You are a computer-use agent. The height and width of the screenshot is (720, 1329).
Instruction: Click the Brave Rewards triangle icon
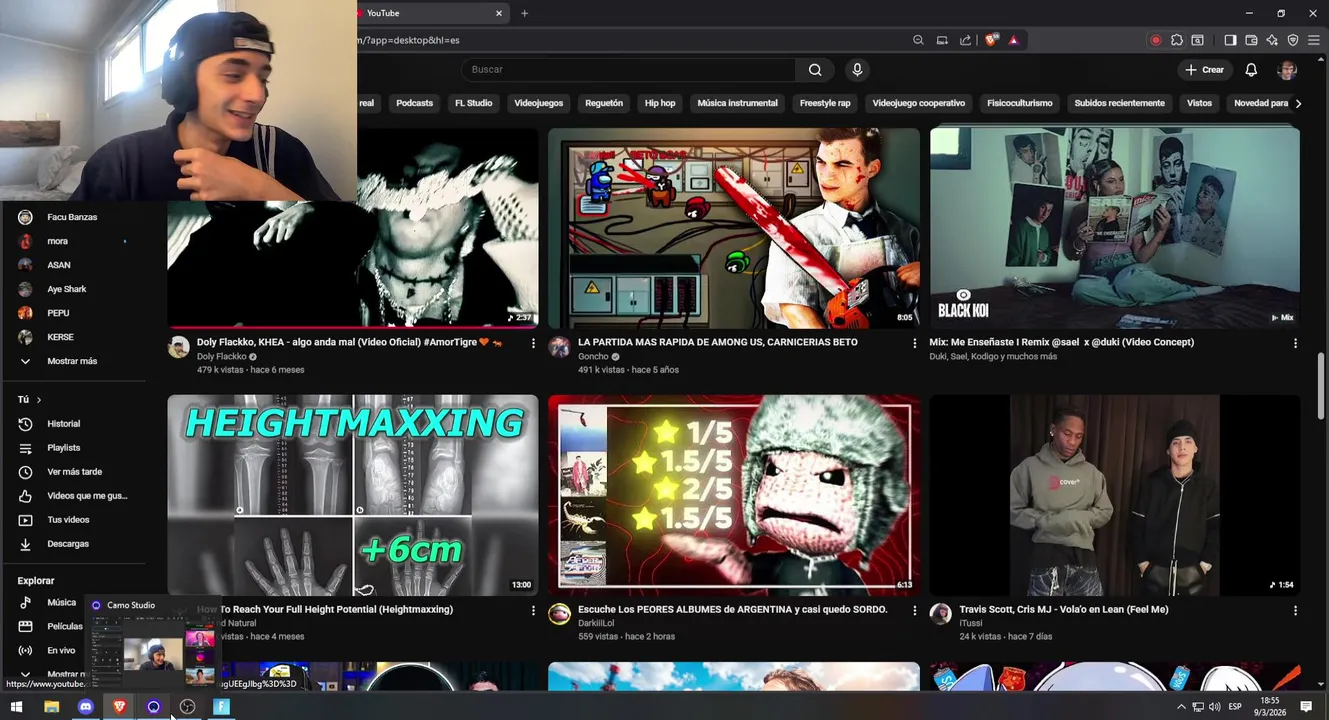tap(1013, 40)
